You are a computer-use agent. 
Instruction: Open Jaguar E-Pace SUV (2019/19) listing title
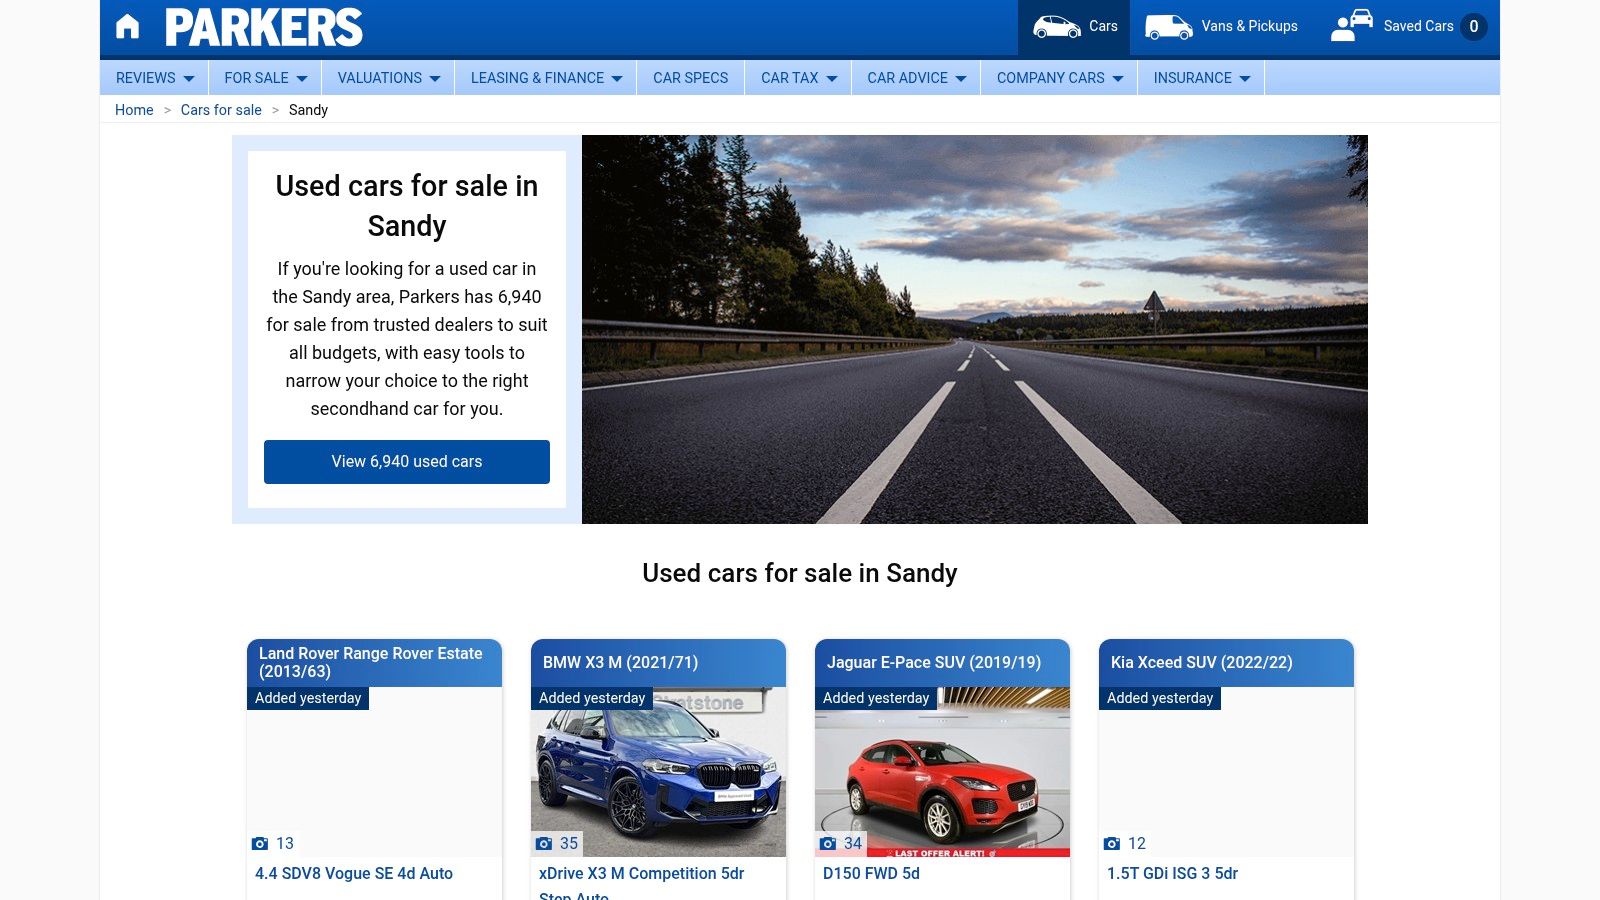(x=934, y=662)
